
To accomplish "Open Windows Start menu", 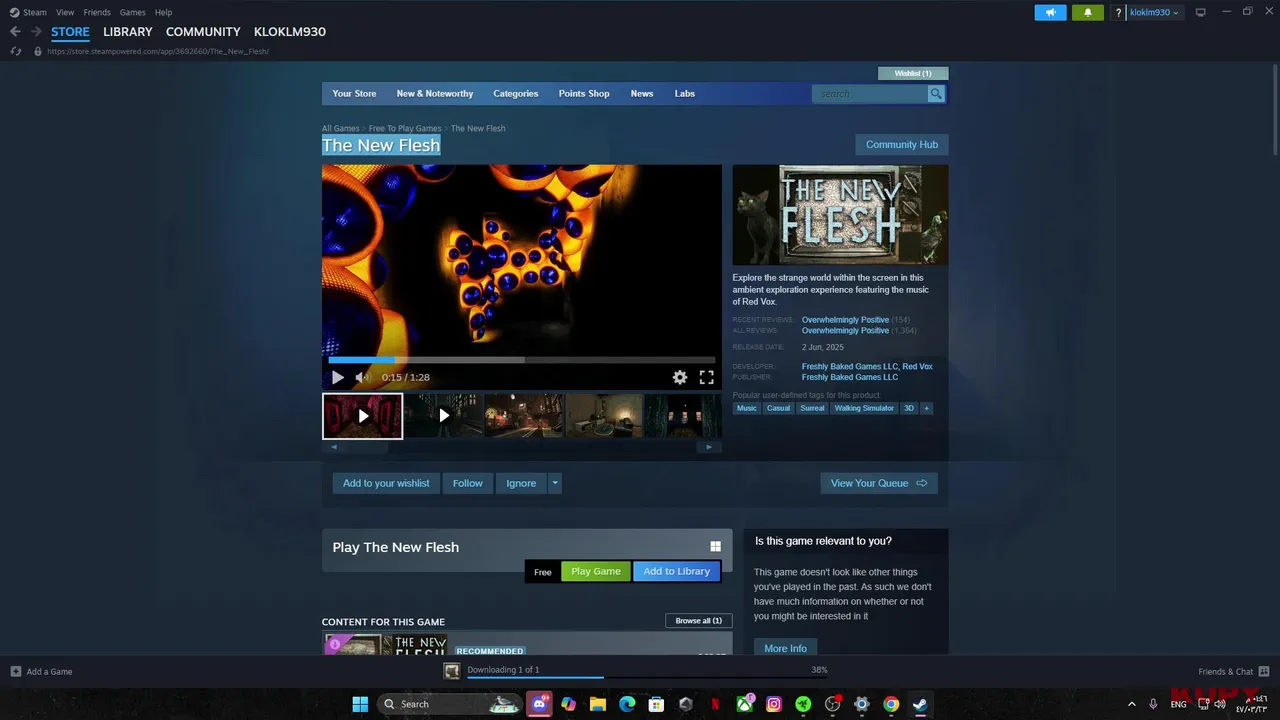I will point(360,704).
